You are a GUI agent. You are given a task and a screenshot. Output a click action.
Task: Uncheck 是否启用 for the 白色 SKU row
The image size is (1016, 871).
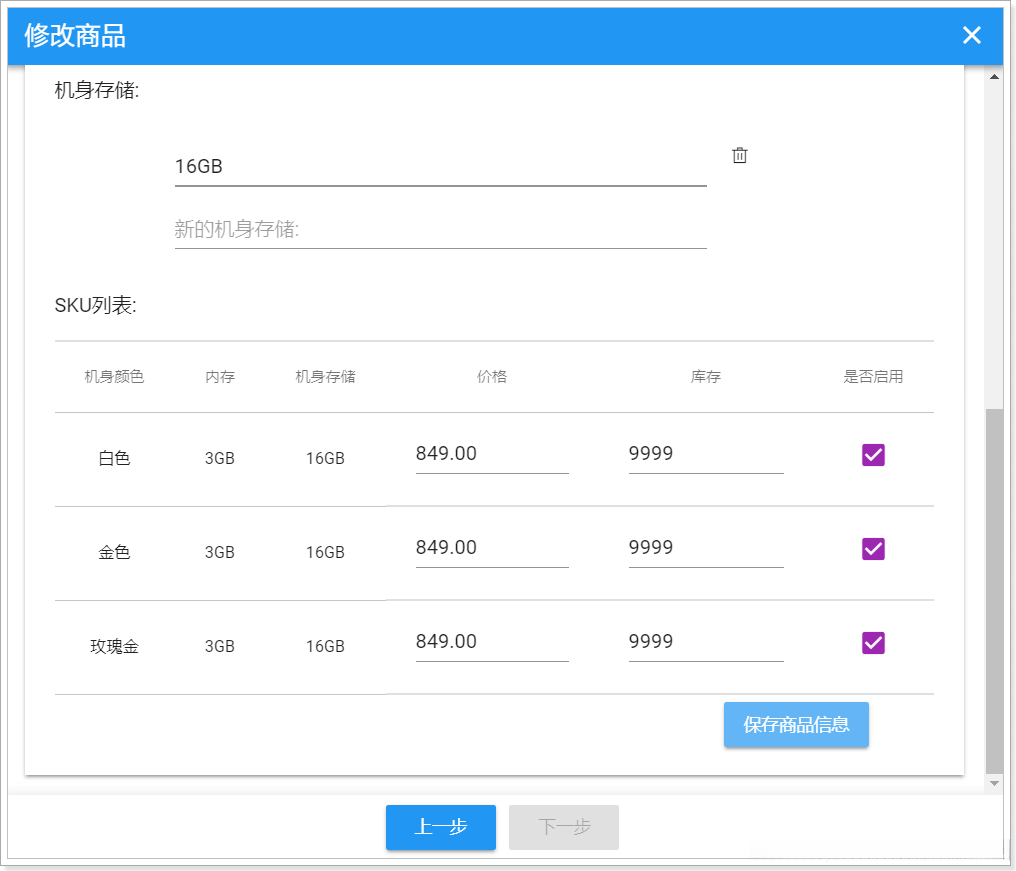click(x=873, y=455)
